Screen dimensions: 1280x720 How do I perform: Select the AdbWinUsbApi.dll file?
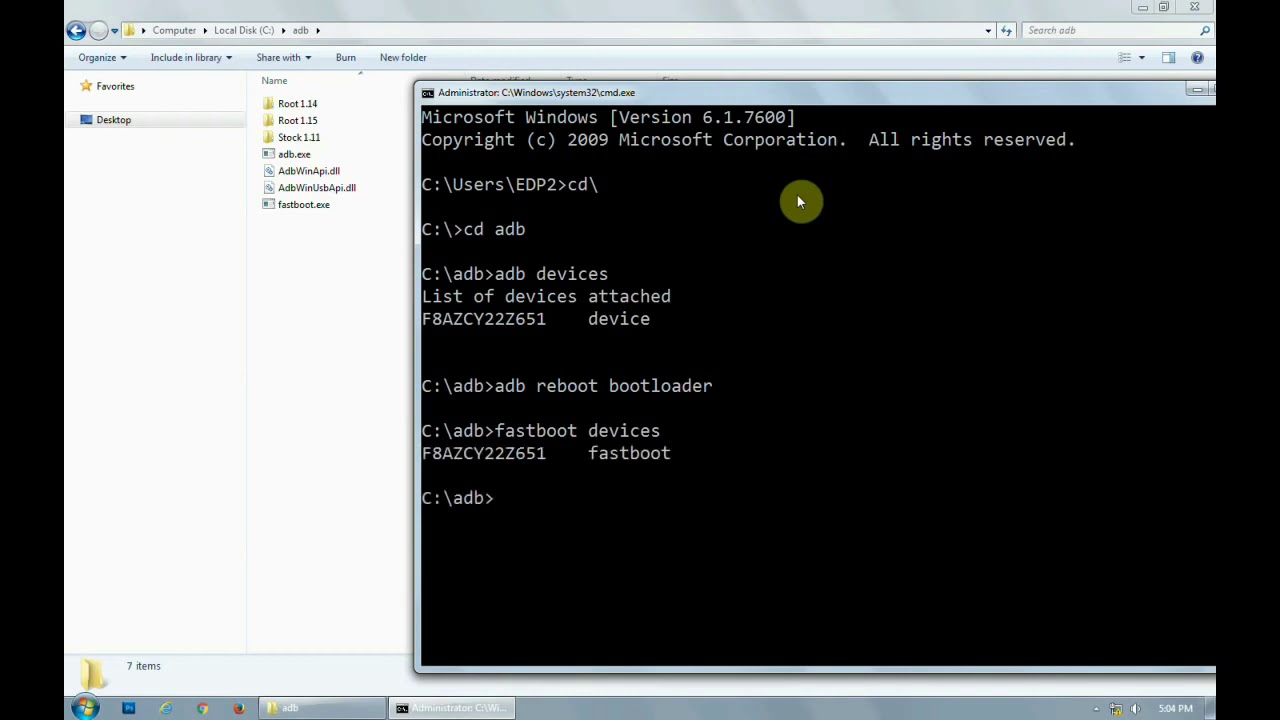tap(316, 188)
